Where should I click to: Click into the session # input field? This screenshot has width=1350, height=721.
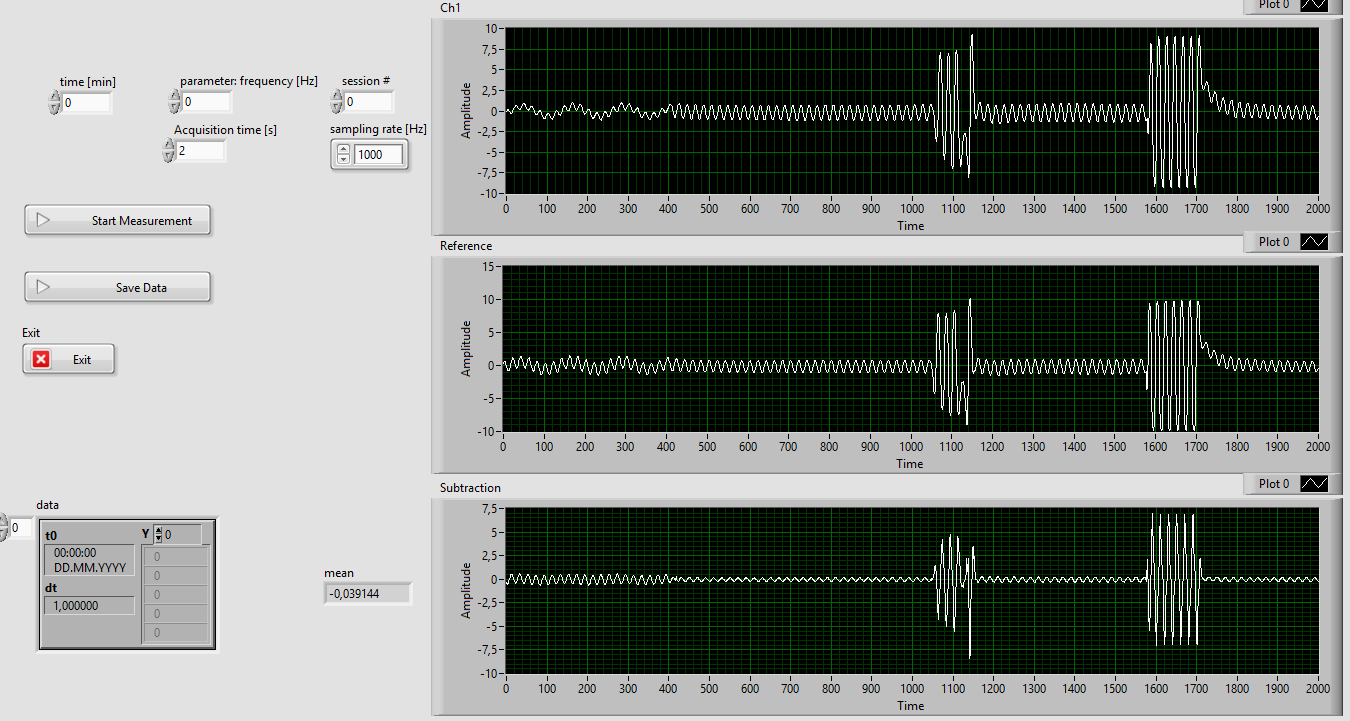coord(369,102)
